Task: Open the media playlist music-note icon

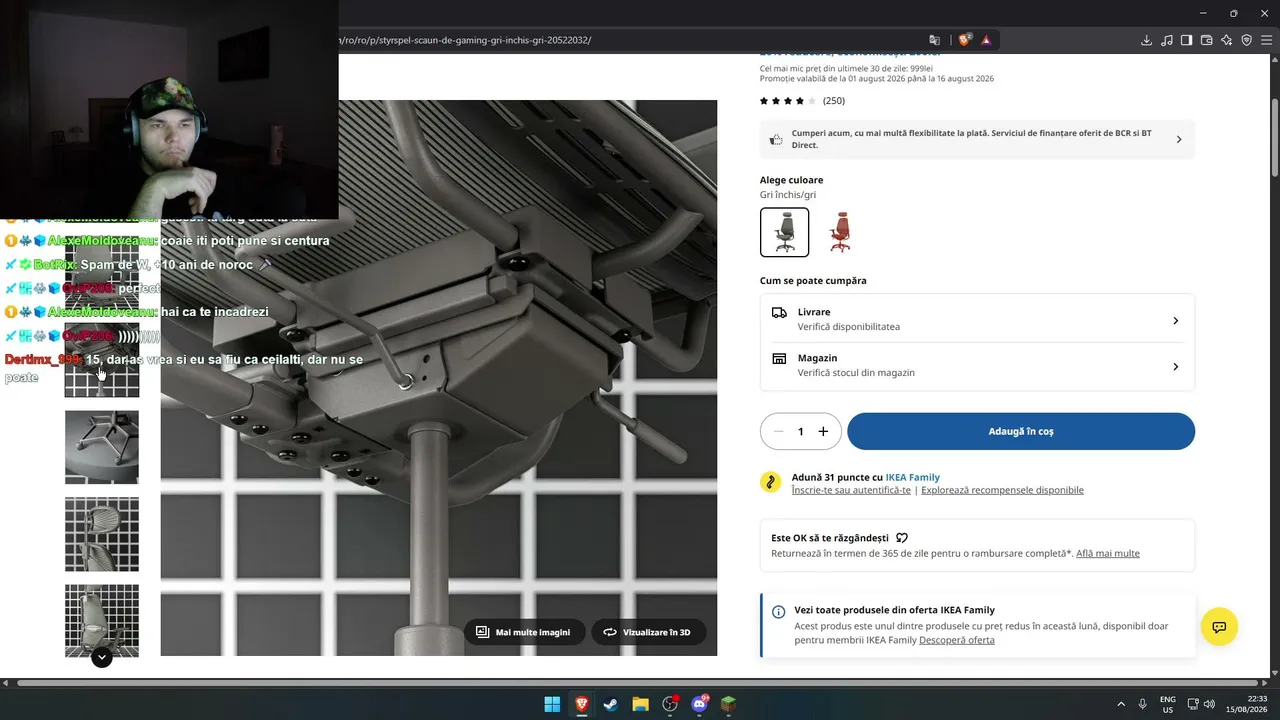Action: 1167,40
